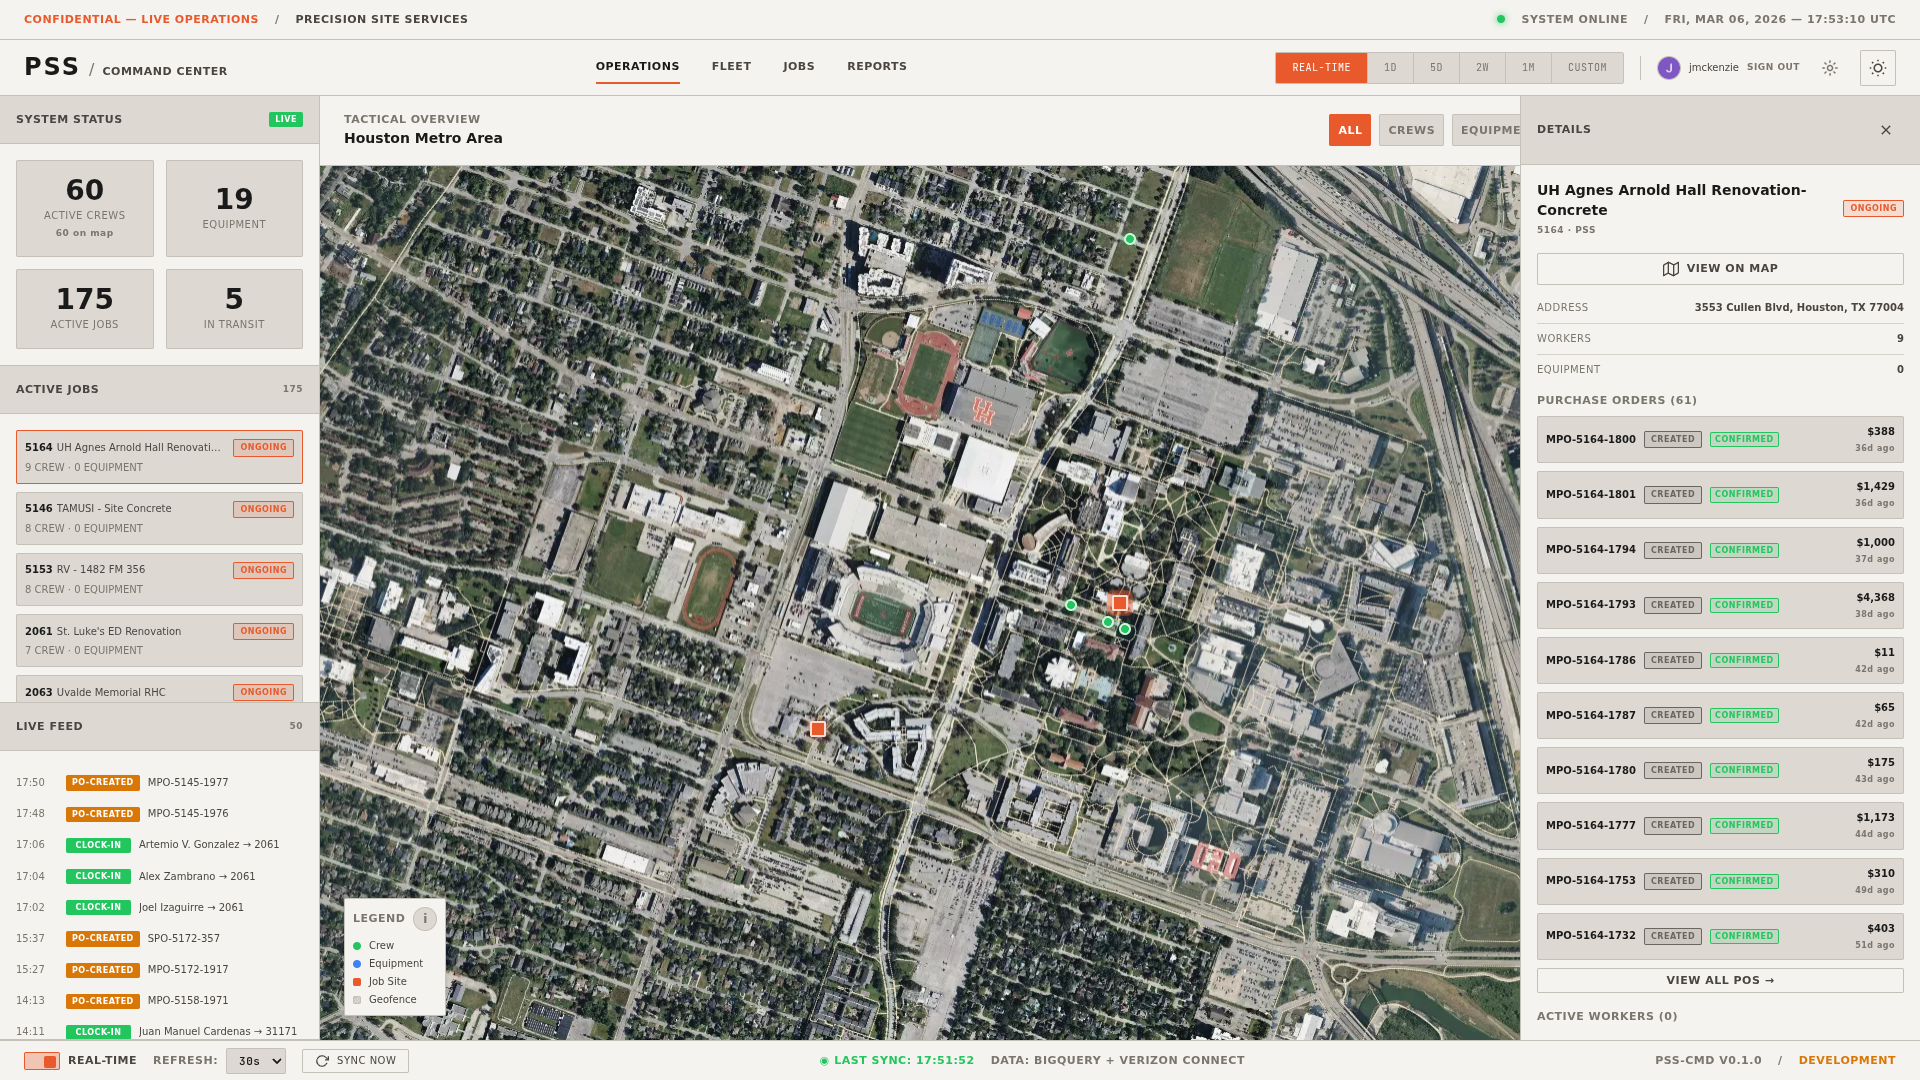1920x1080 pixels.
Task: Open the boxed light mode icon top right
Action: click(1877, 68)
